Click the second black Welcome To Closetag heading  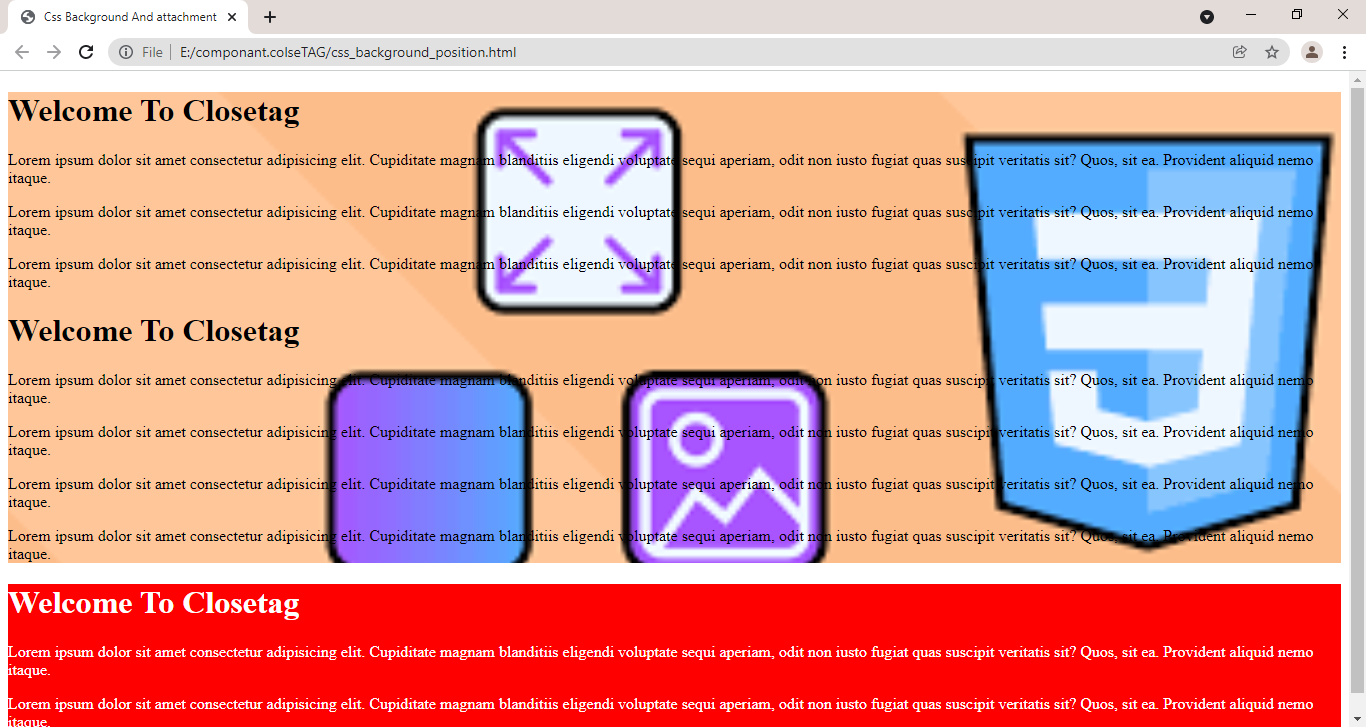(154, 331)
